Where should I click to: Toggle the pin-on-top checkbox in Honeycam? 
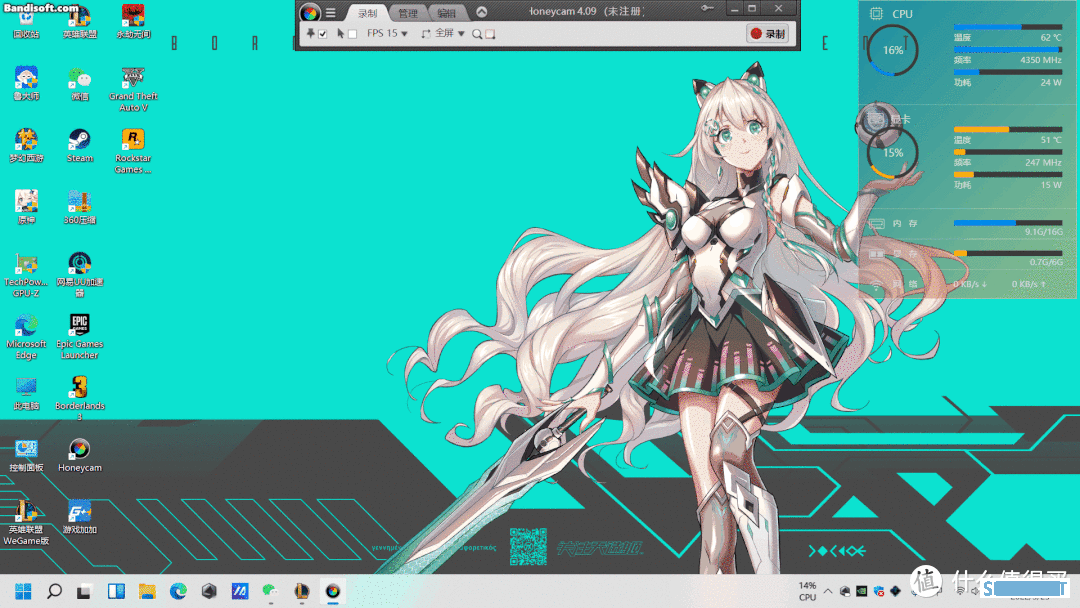(322, 34)
